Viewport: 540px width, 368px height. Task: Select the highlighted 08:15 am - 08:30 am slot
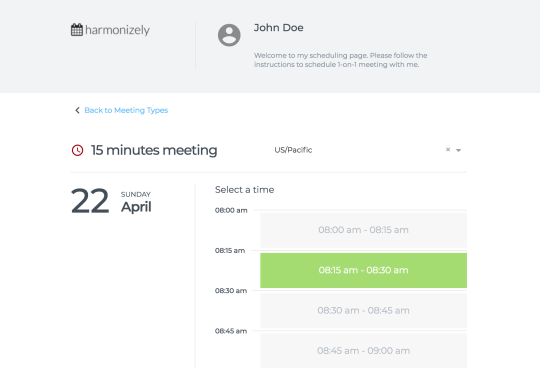click(x=363, y=270)
